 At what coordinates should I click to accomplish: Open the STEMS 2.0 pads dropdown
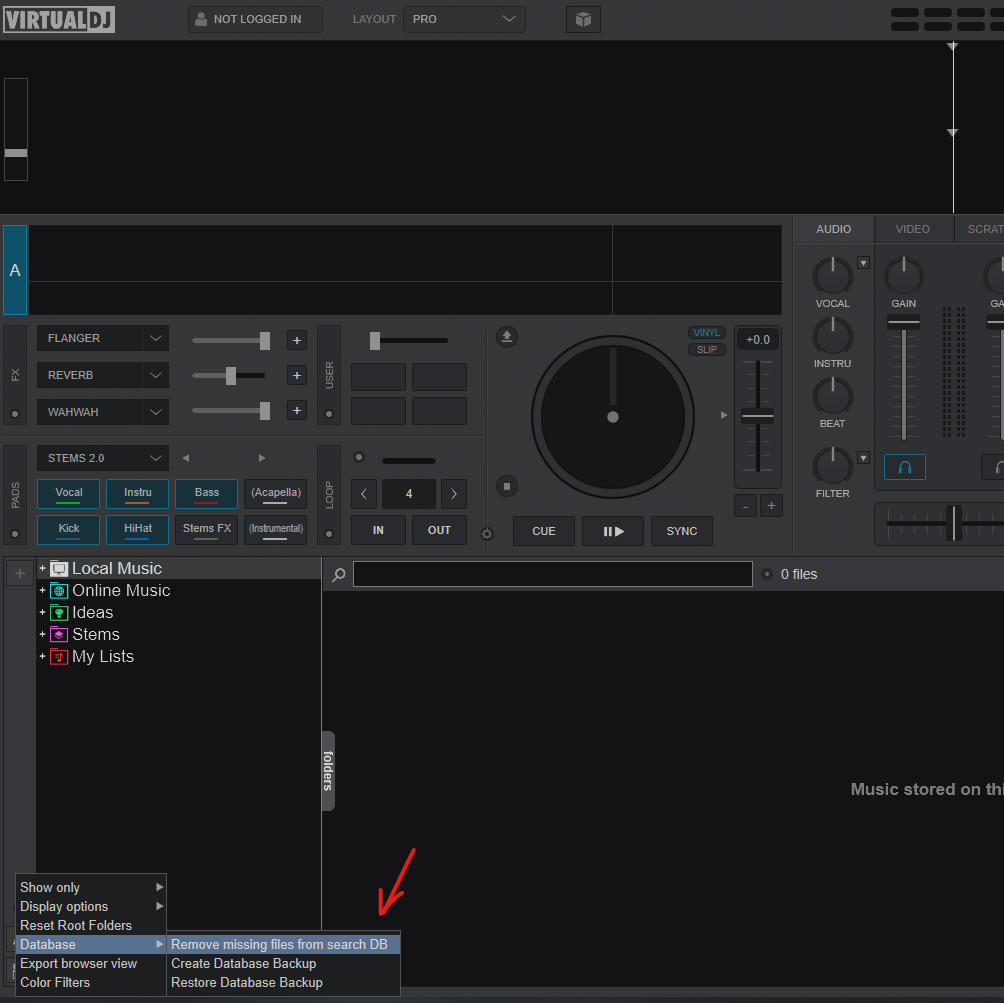pos(103,458)
